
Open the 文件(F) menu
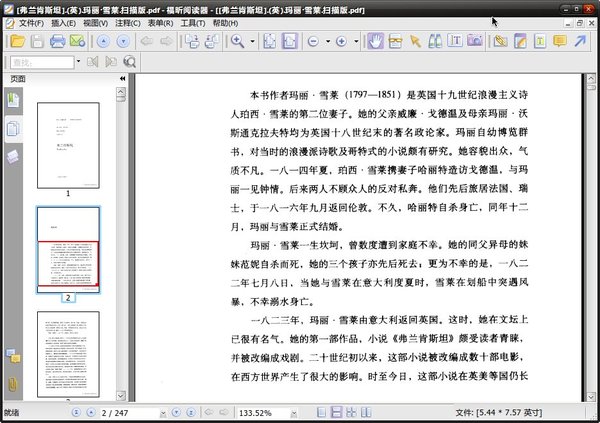tap(30, 22)
